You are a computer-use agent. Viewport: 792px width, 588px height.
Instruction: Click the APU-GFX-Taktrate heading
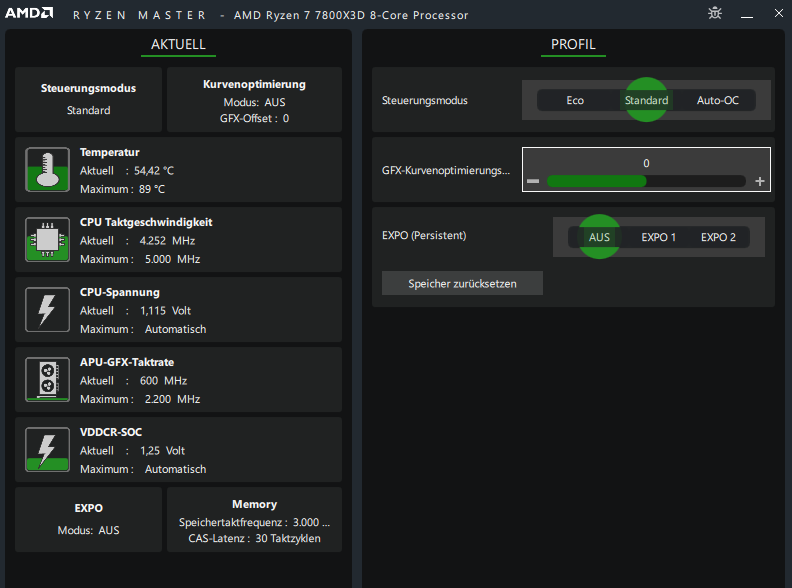(x=127, y=362)
